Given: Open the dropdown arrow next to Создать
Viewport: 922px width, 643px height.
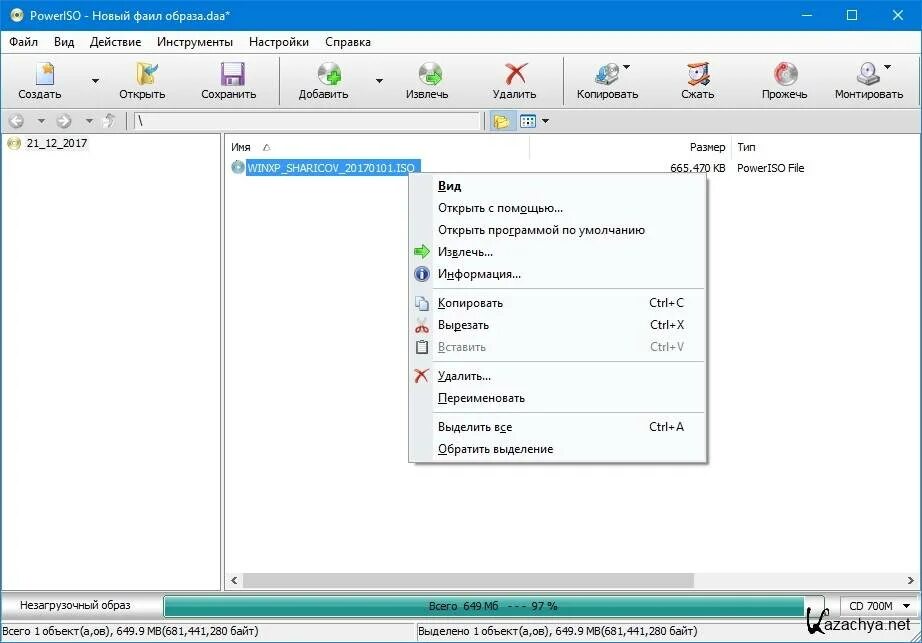Looking at the screenshot, I should point(95,81).
